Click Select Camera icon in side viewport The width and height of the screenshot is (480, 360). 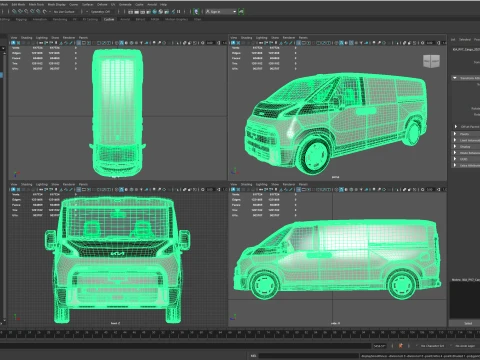(x=233, y=189)
